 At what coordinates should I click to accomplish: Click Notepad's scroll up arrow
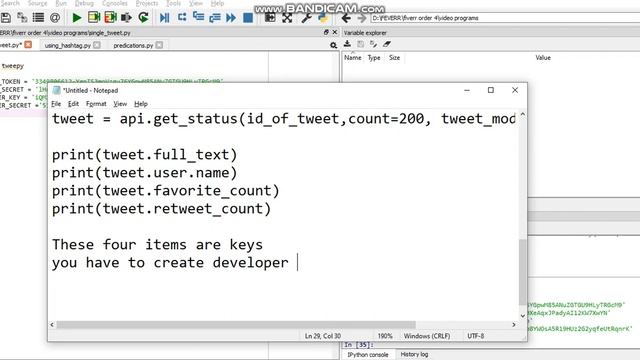point(522,115)
